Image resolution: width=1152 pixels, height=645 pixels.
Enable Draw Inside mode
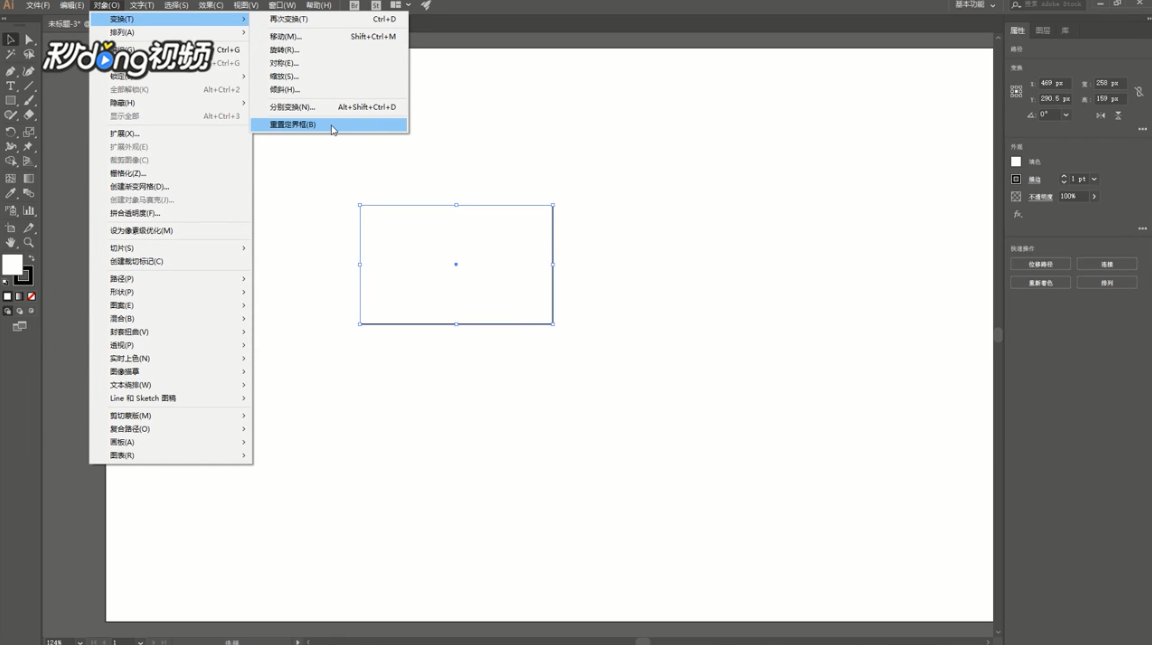31,311
